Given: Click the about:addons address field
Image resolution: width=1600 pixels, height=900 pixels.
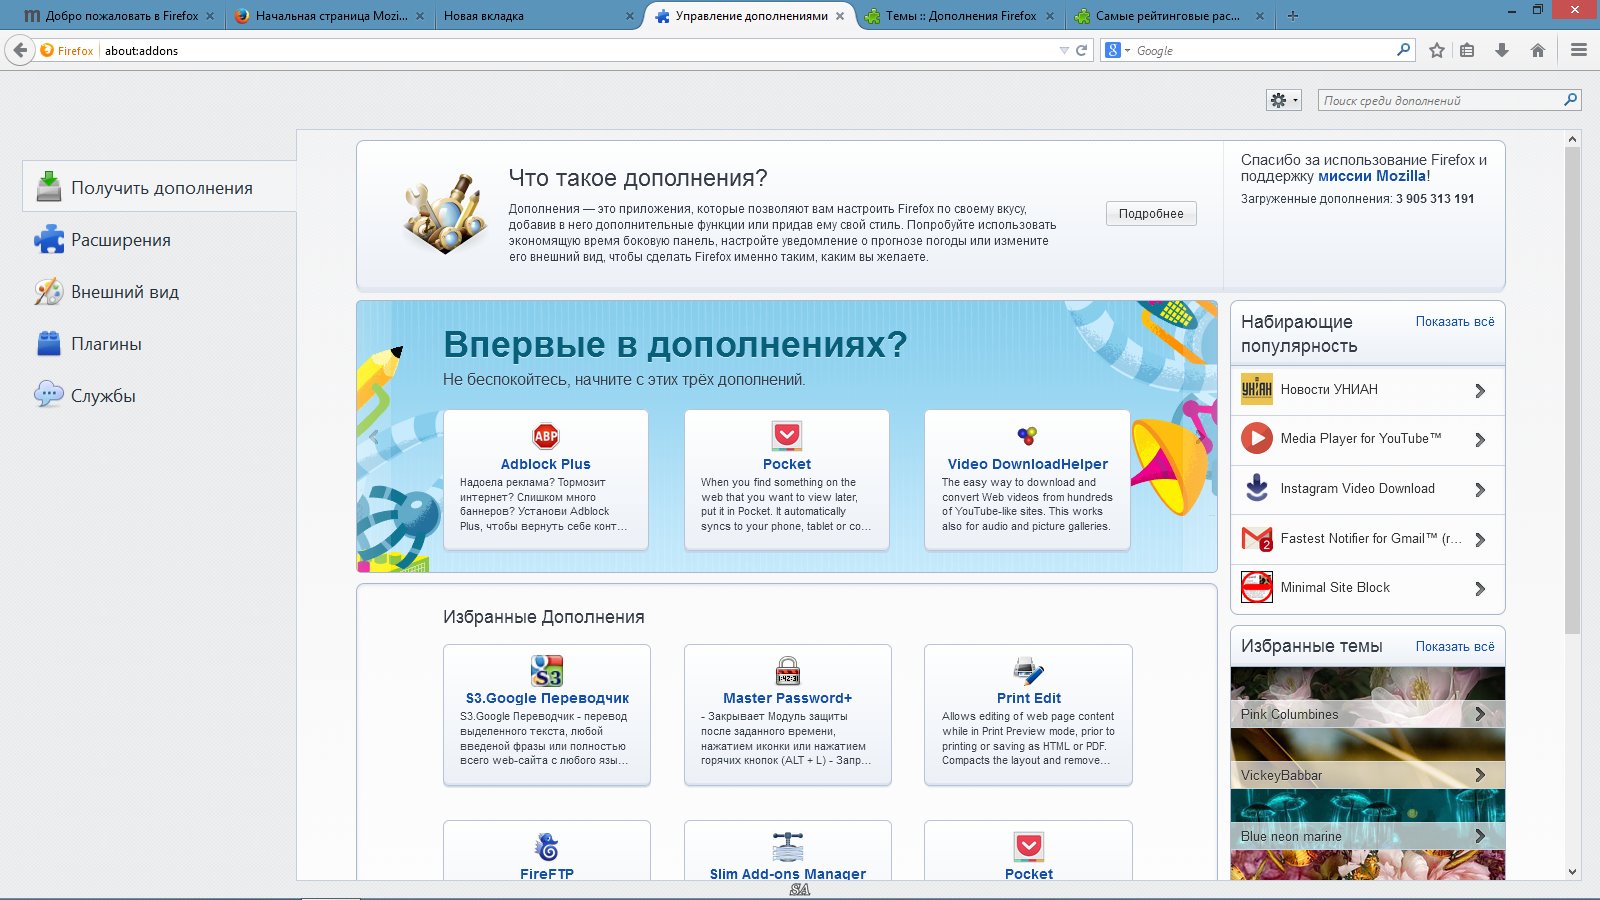Looking at the screenshot, I should (578, 50).
